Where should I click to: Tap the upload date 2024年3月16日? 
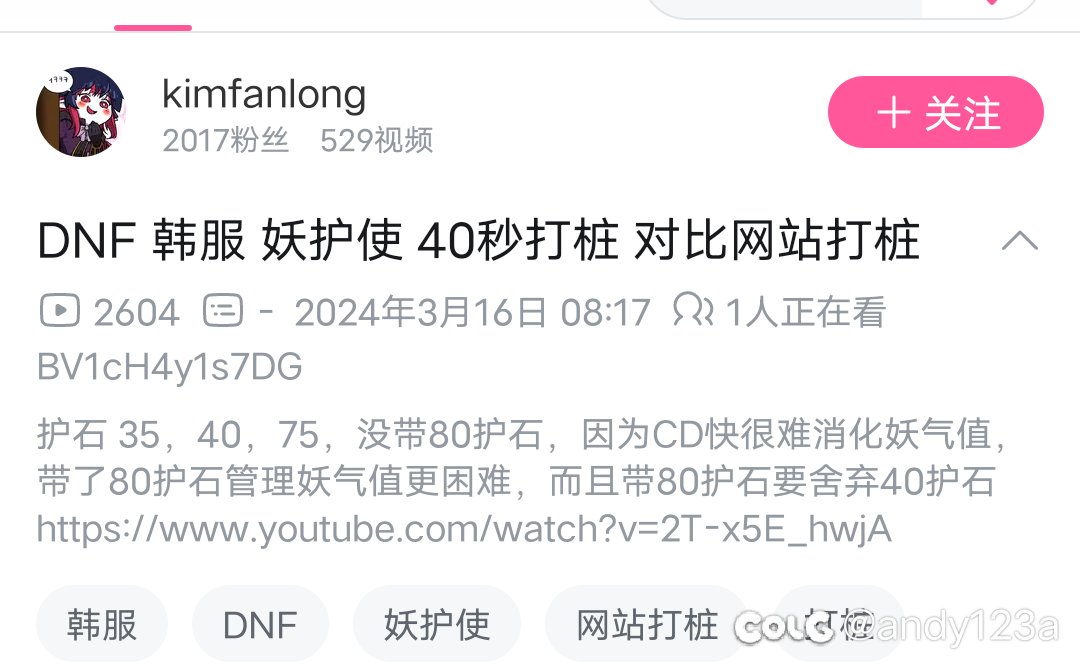(x=421, y=311)
